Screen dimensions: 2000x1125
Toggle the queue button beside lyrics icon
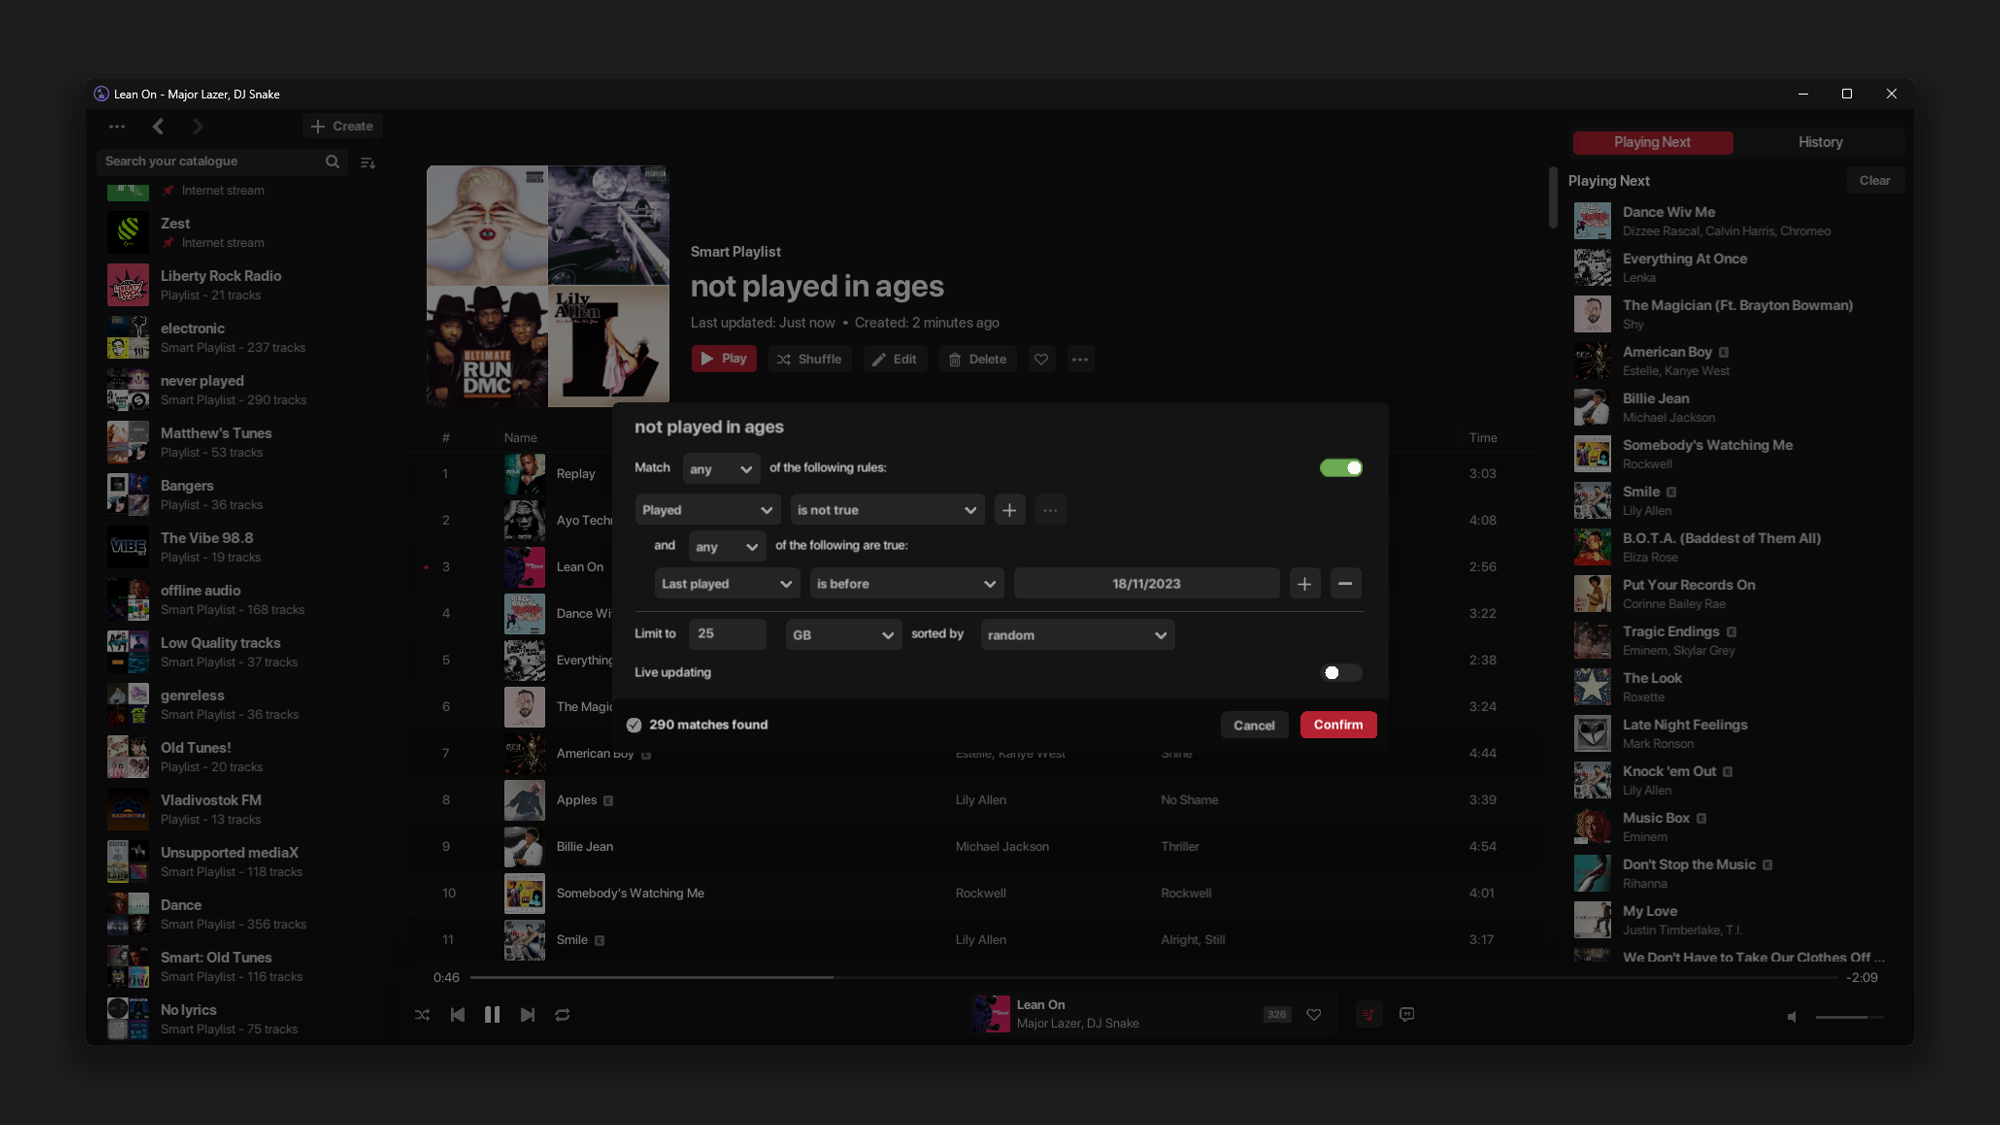[1368, 1014]
